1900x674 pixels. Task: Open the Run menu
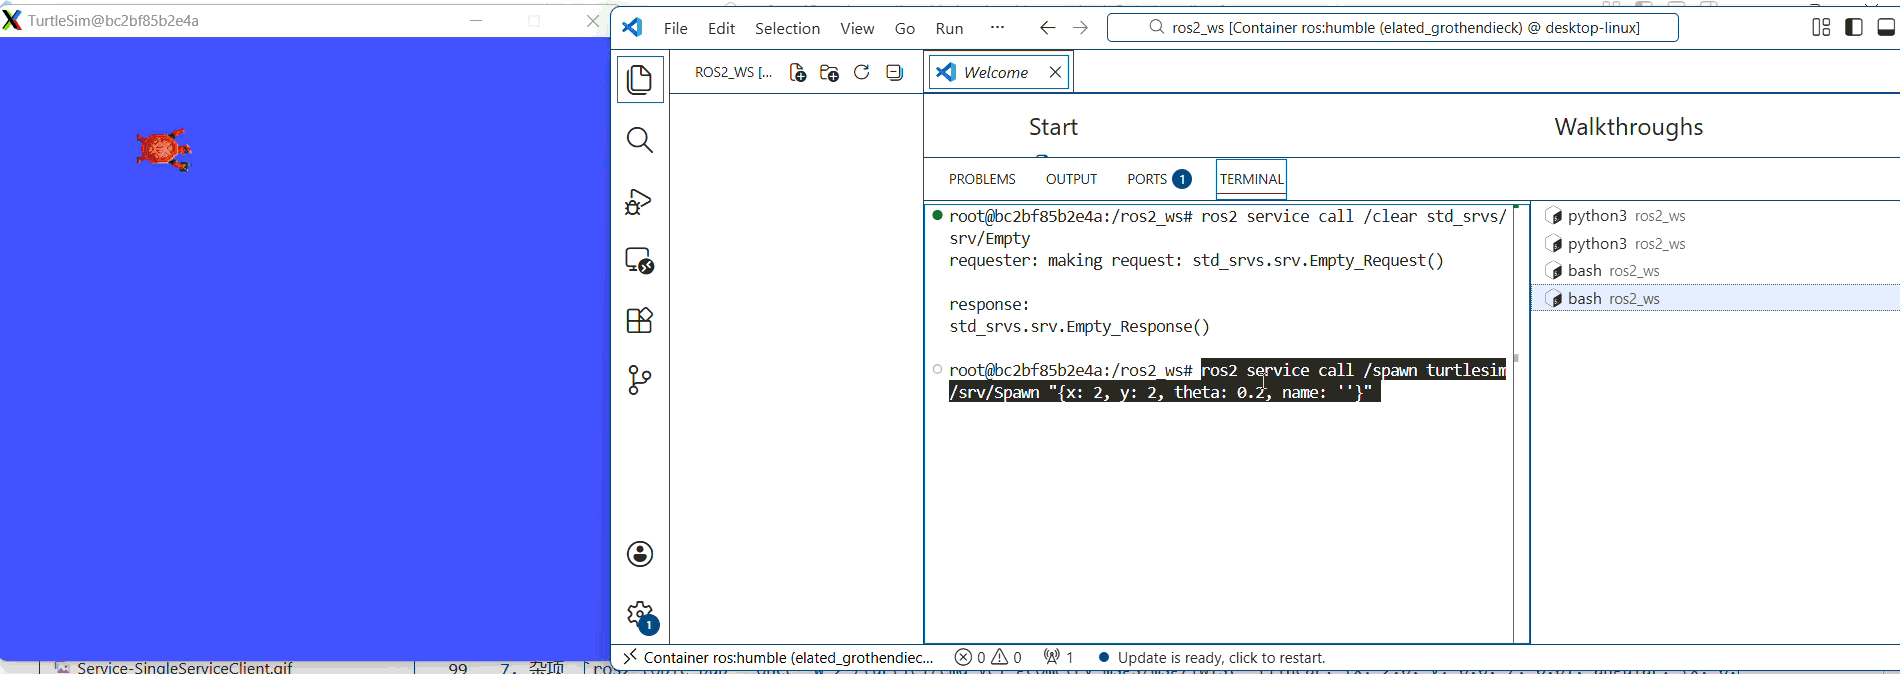point(949,28)
